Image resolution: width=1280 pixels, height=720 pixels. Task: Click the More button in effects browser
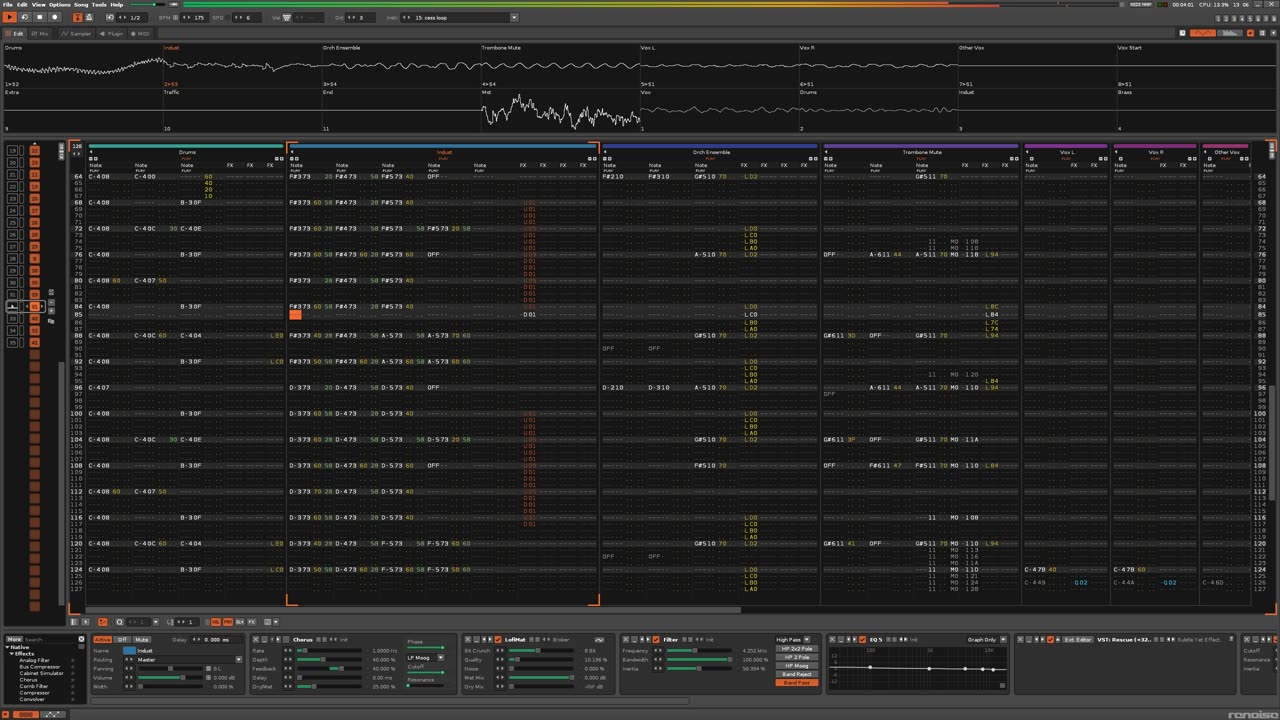coord(14,639)
